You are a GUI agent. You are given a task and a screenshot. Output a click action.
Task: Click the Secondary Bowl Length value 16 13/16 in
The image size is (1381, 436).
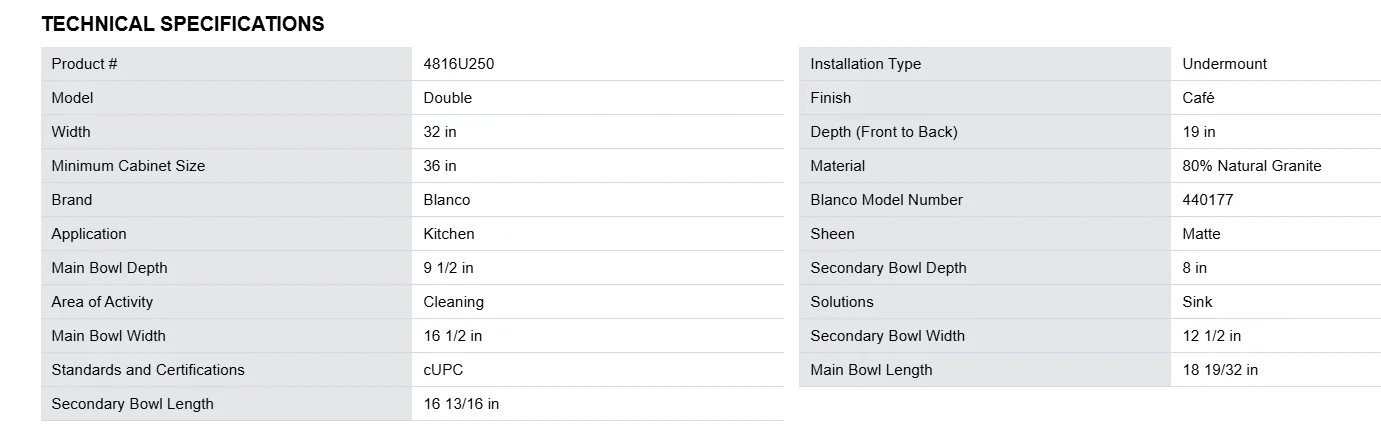461,404
